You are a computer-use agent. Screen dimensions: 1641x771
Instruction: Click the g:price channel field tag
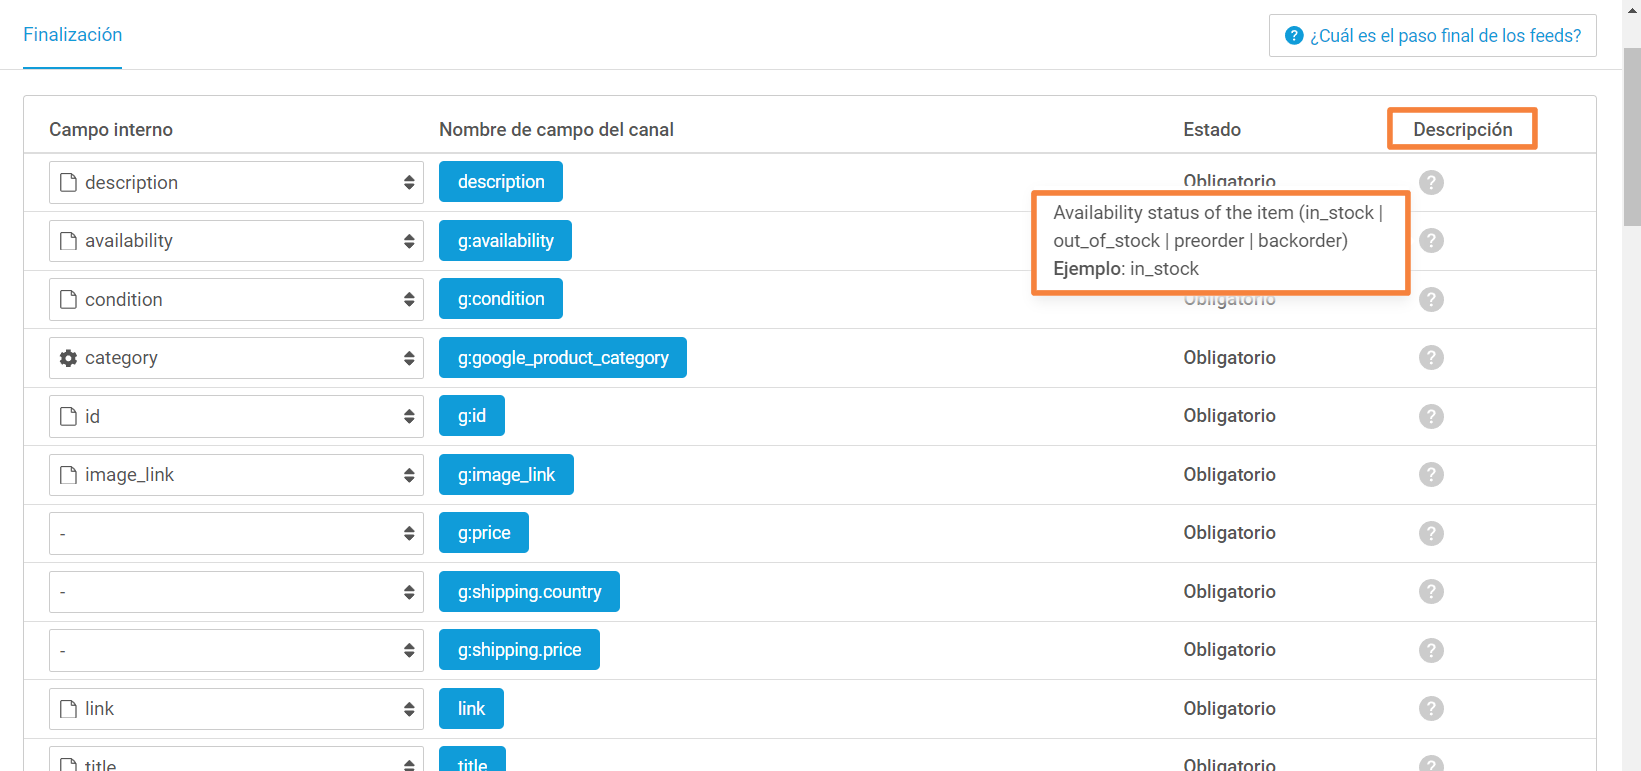click(x=484, y=533)
